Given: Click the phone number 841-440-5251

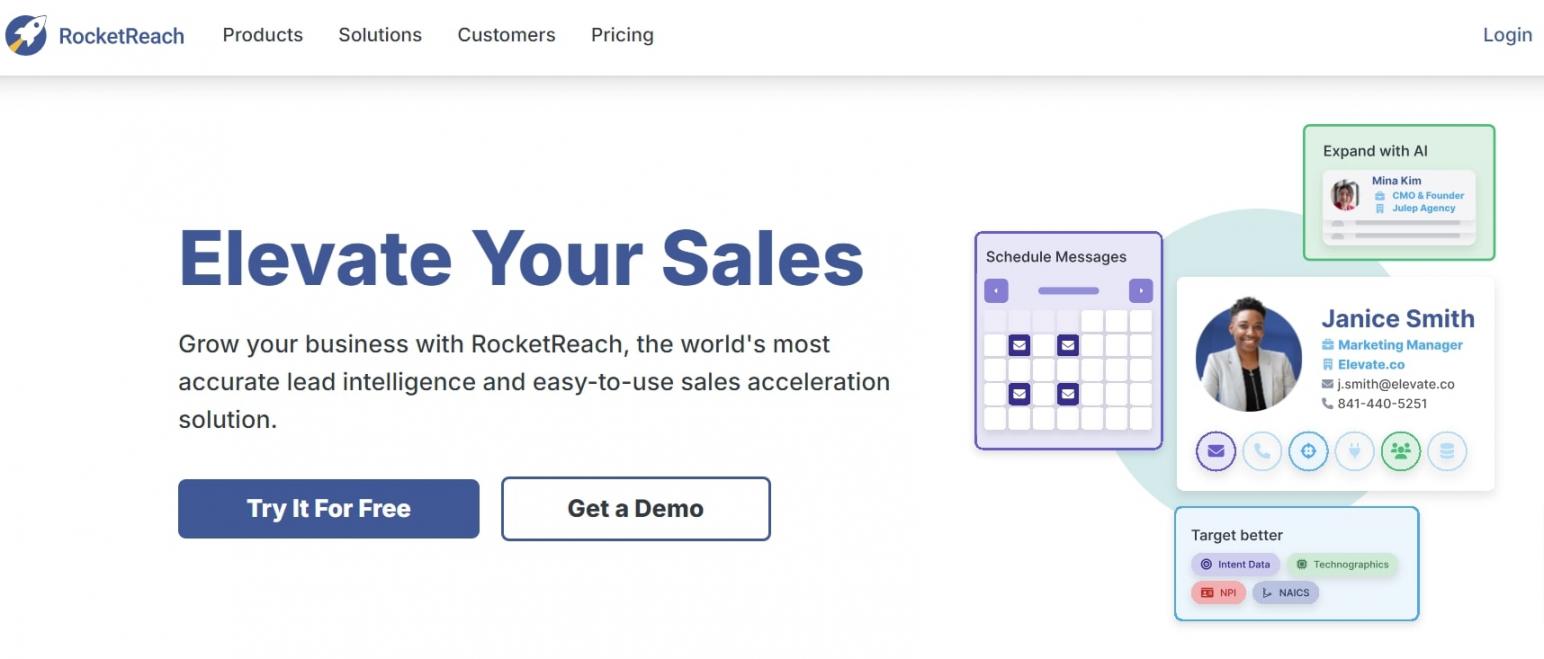Looking at the screenshot, I should [1382, 404].
